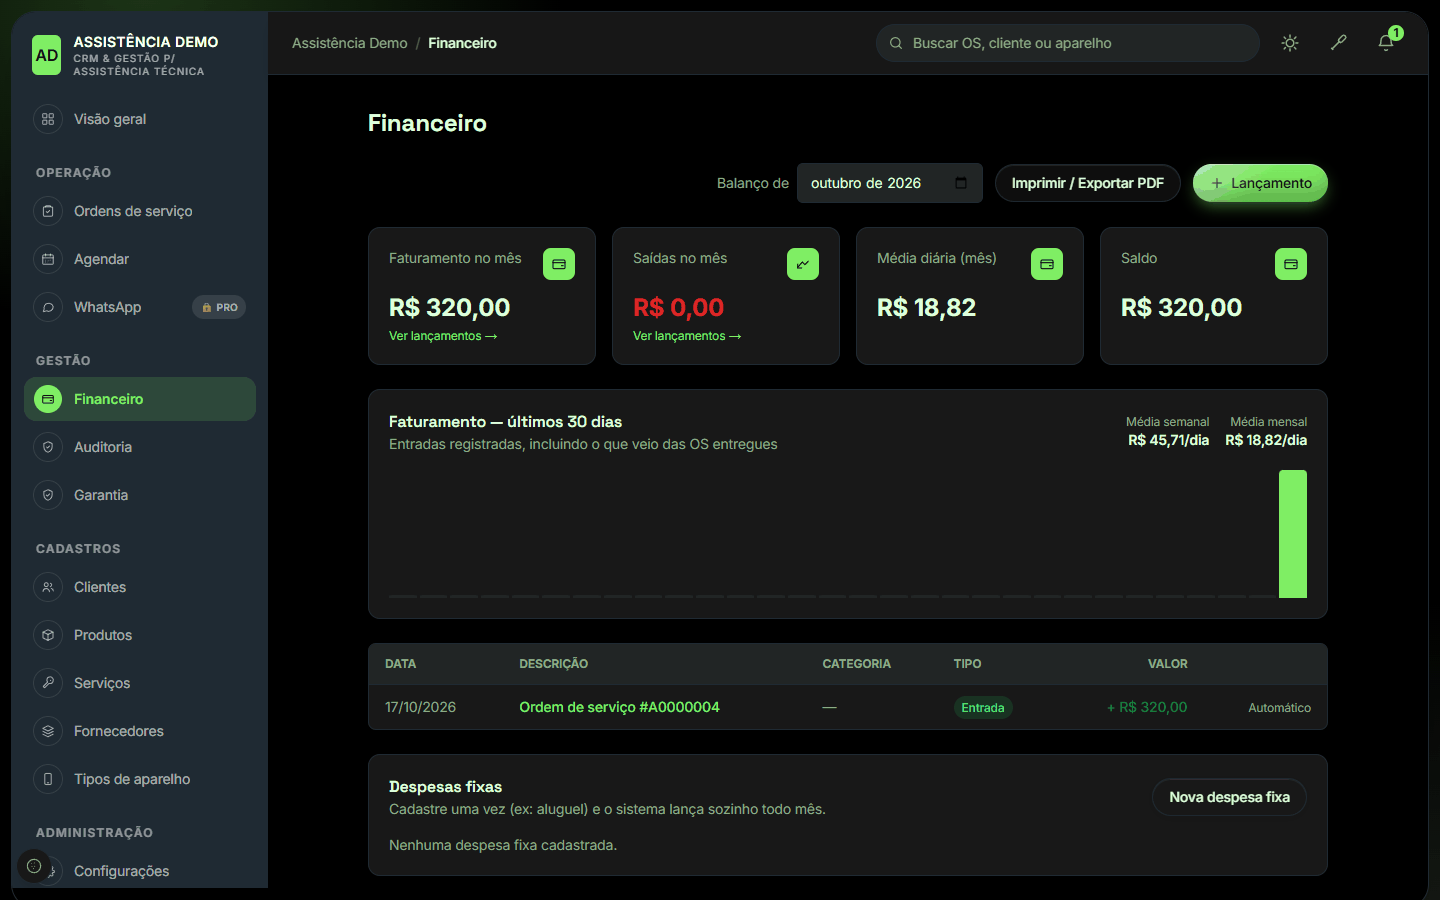Click the Visão geral grid icon

[48, 119]
